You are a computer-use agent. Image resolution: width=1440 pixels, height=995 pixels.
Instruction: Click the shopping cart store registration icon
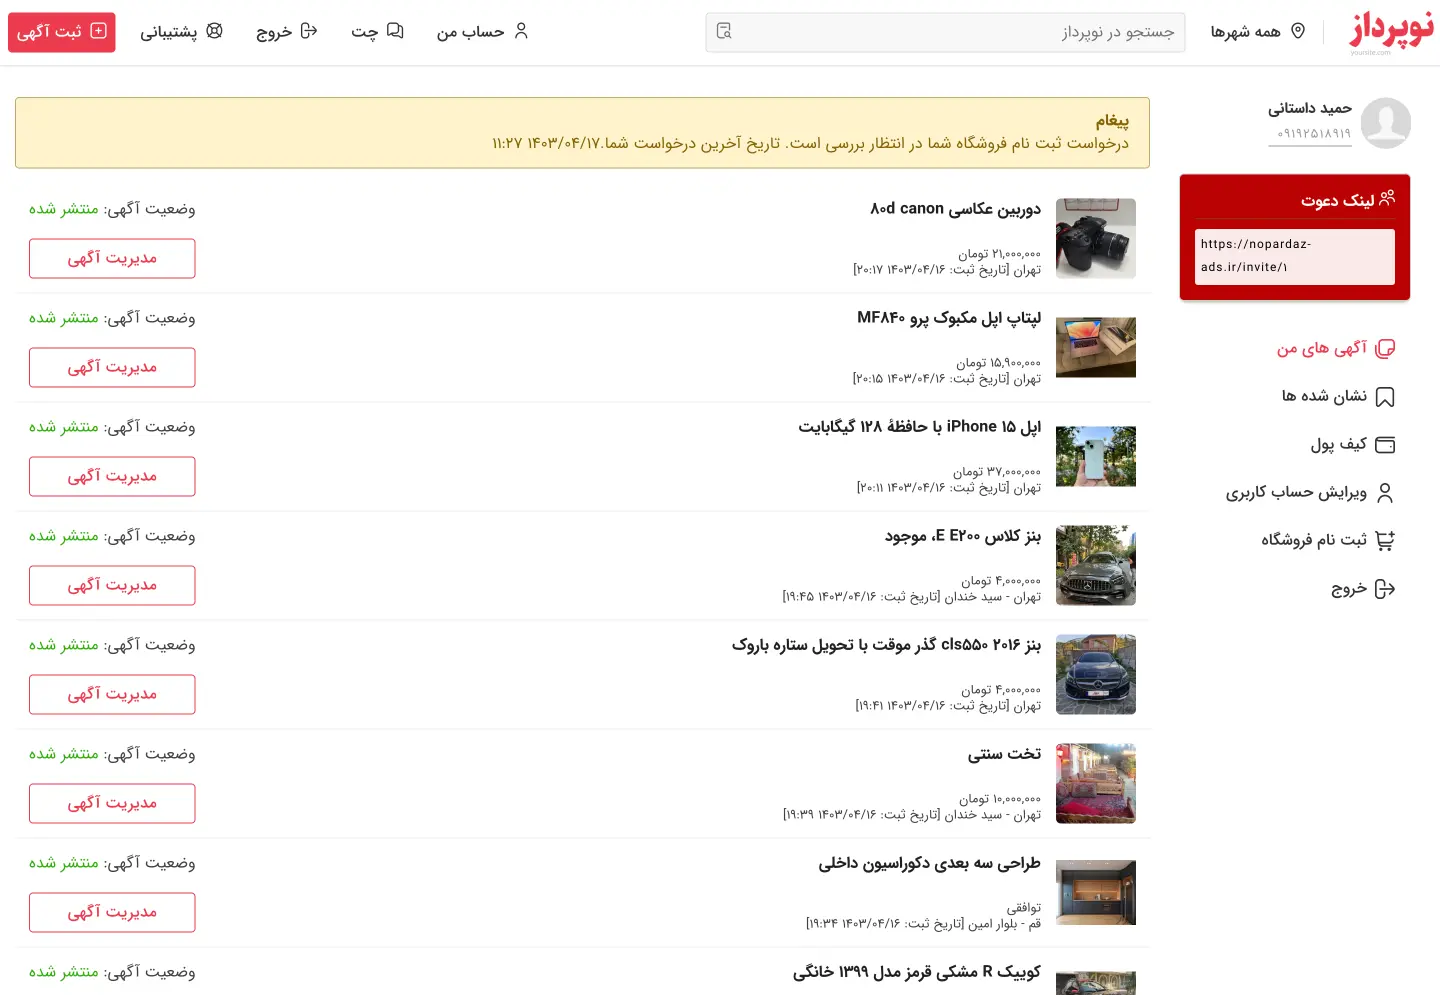coord(1385,541)
